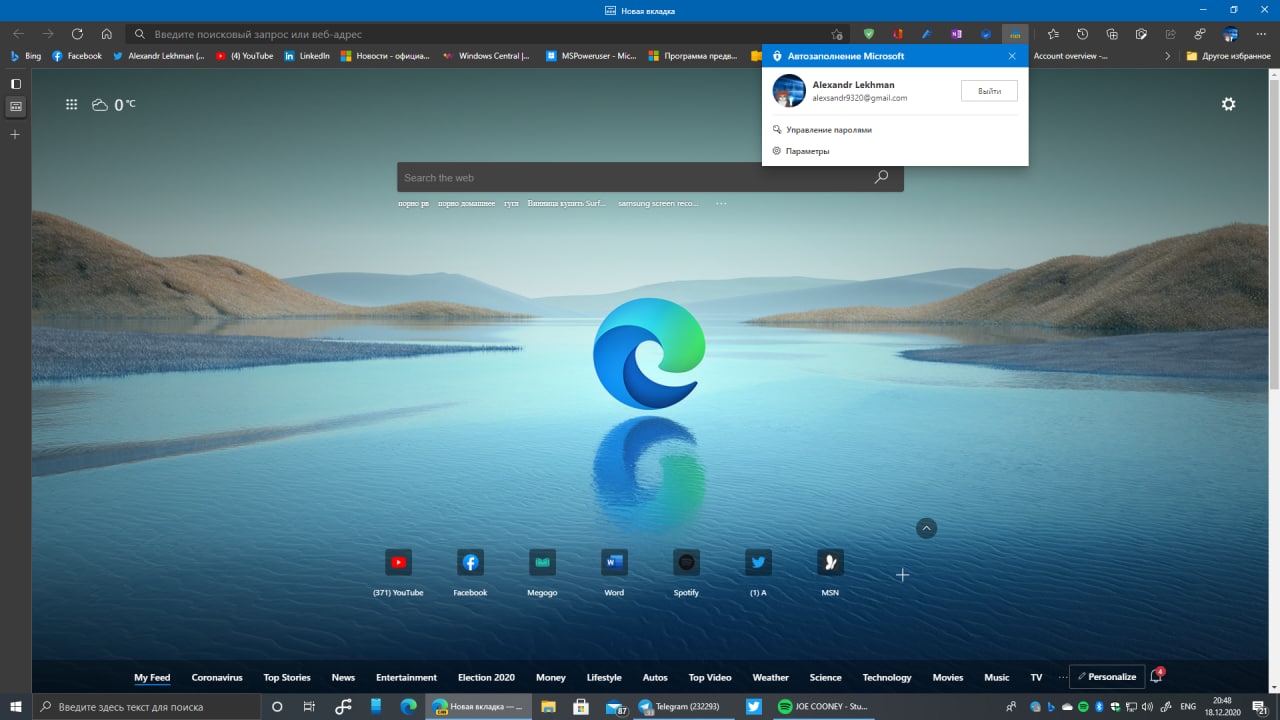Open the green shield extension
The width and height of the screenshot is (1280, 720).
click(x=869, y=34)
